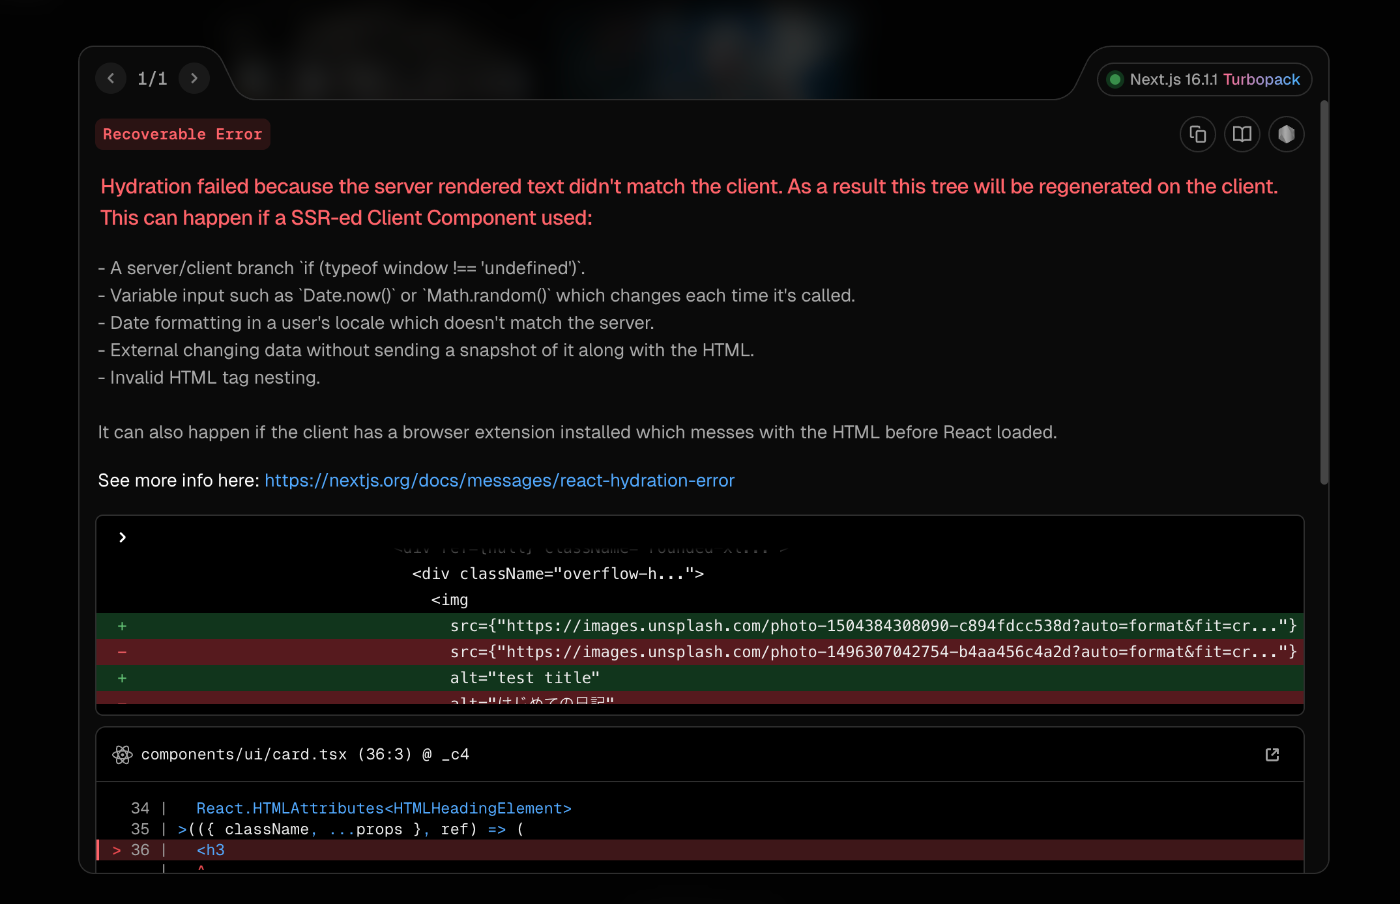This screenshot has height=904, width=1400.
Task: Click alt="test title" diff line
Action: pos(700,678)
